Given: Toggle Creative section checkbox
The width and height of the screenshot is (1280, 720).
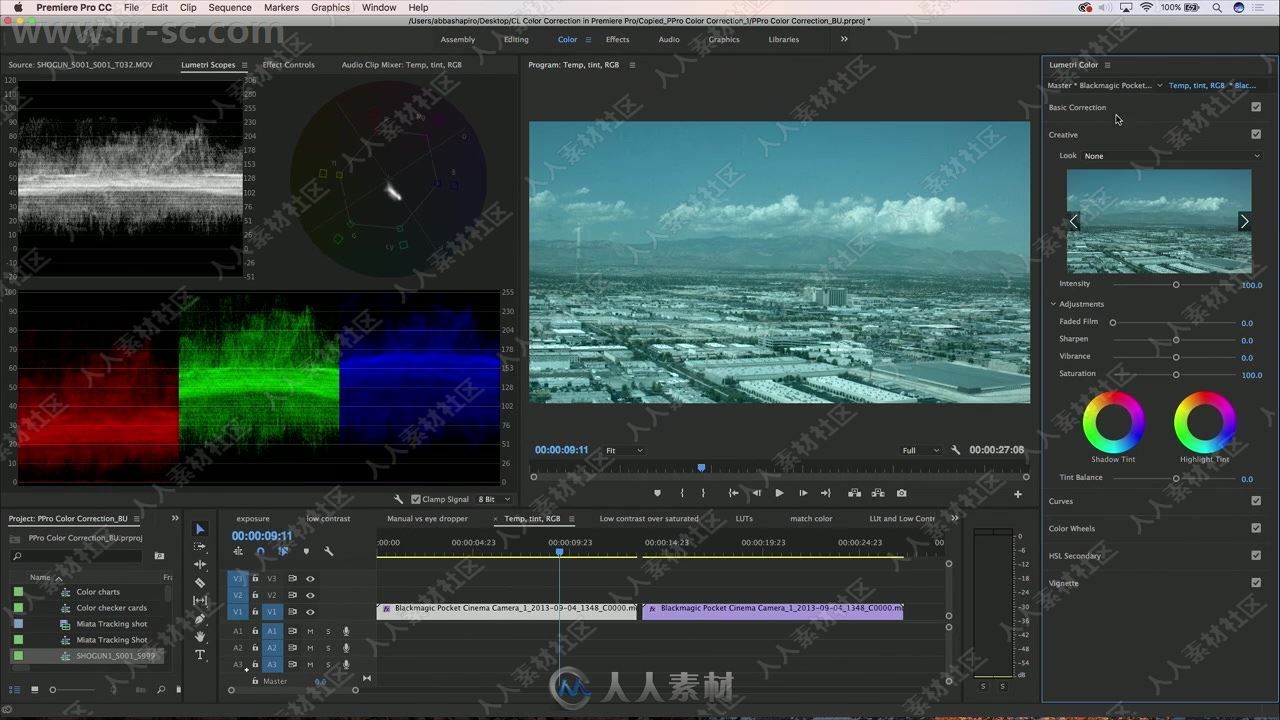Looking at the screenshot, I should (x=1256, y=134).
